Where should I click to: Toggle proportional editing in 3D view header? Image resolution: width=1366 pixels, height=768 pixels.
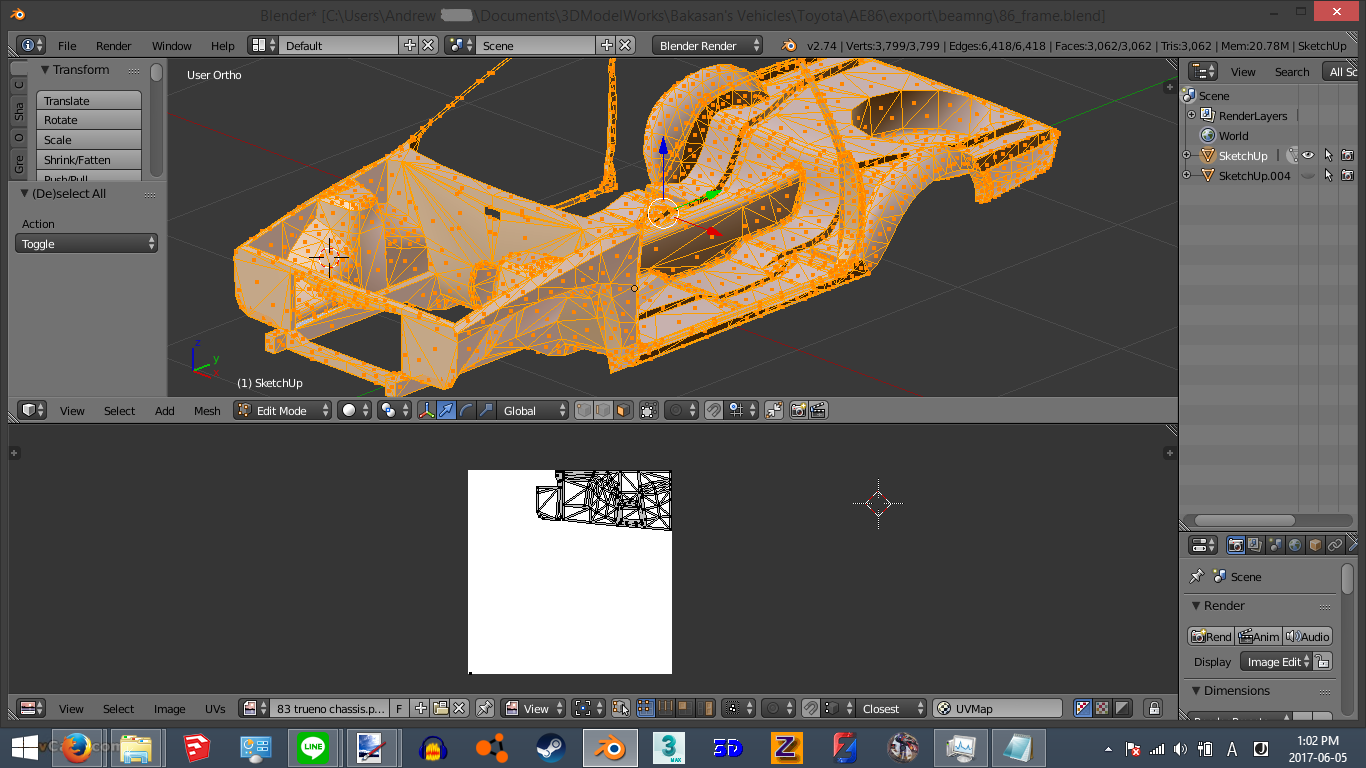click(682, 411)
